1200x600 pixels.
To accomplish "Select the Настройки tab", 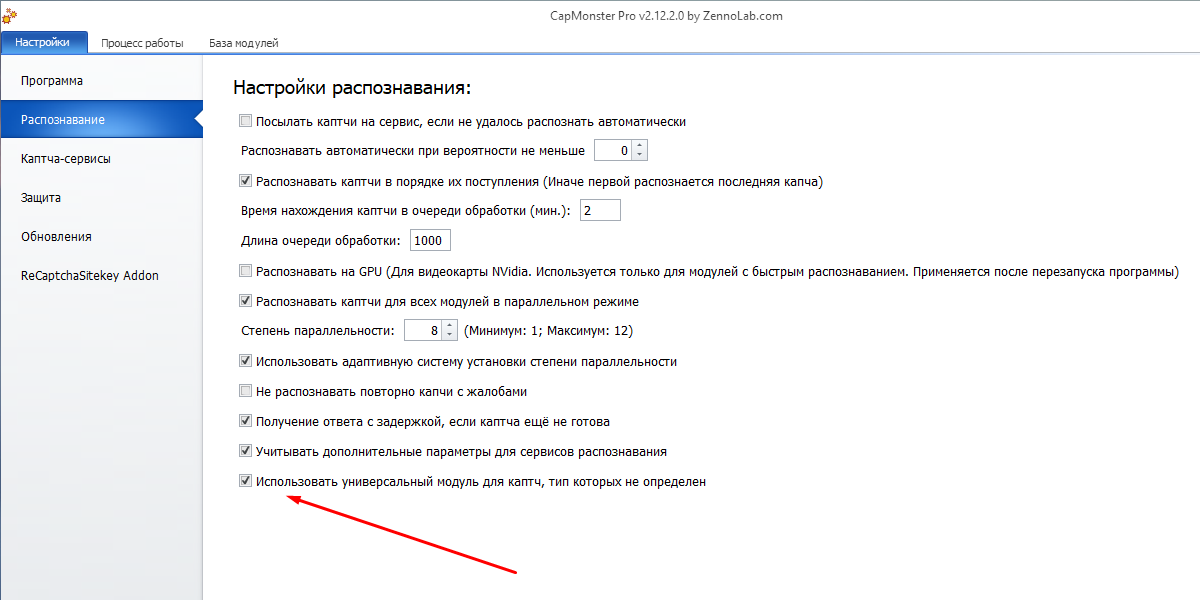I will (44, 43).
